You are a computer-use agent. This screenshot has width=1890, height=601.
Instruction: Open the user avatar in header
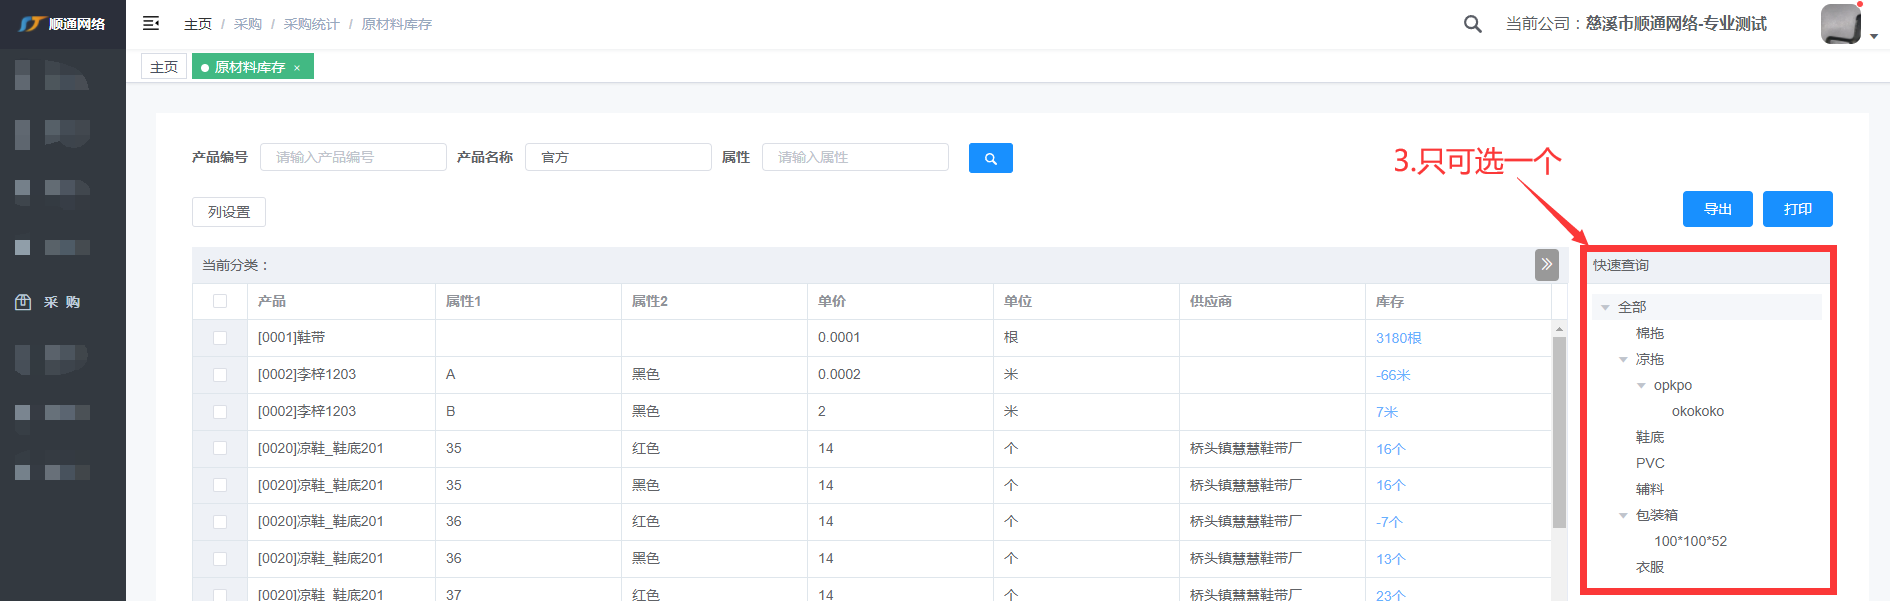point(1841,24)
